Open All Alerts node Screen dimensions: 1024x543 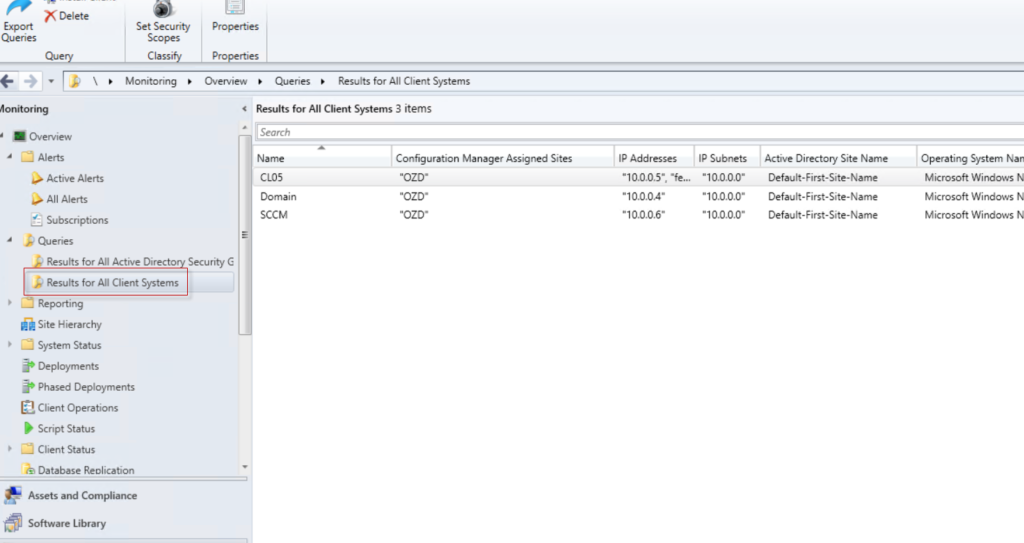67,199
